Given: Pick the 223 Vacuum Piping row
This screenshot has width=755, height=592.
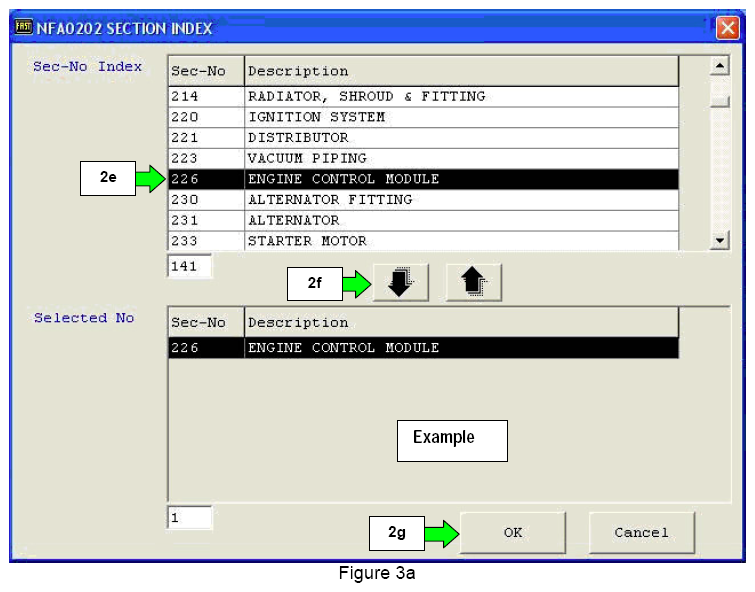Looking at the screenshot, I should [x=422, y=158].
